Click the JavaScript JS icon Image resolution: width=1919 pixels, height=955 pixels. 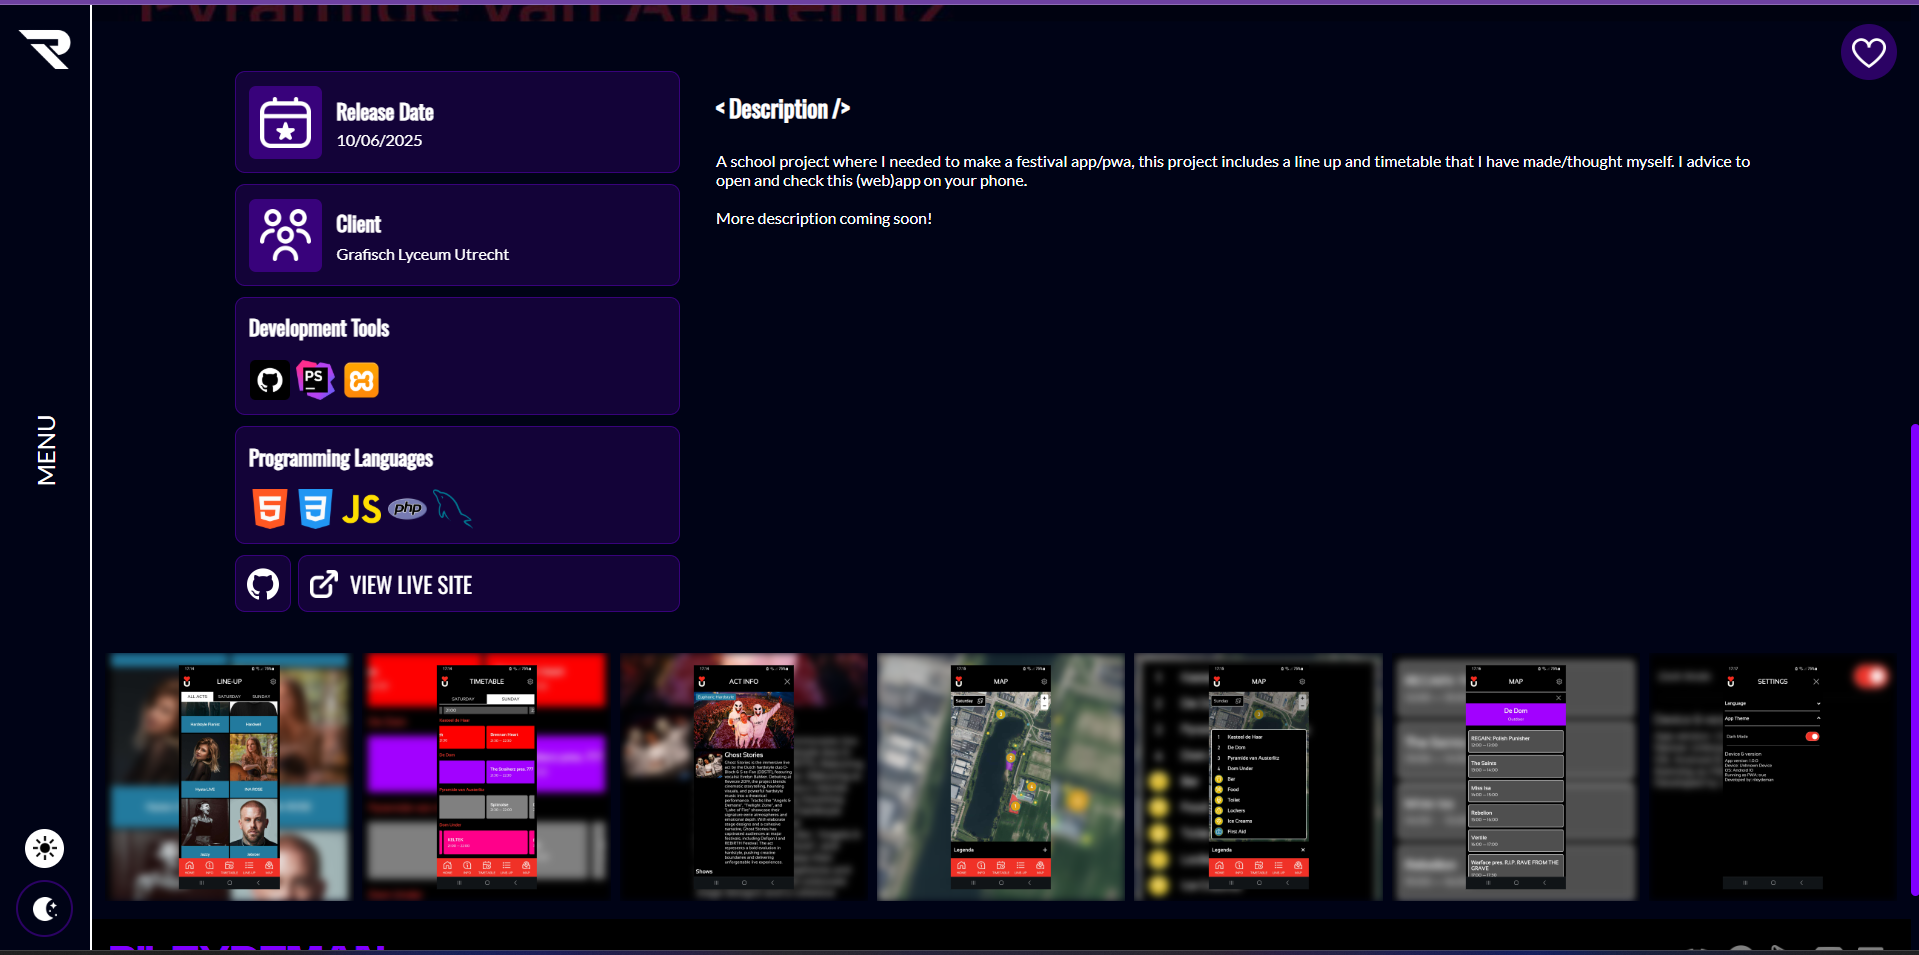361,509
